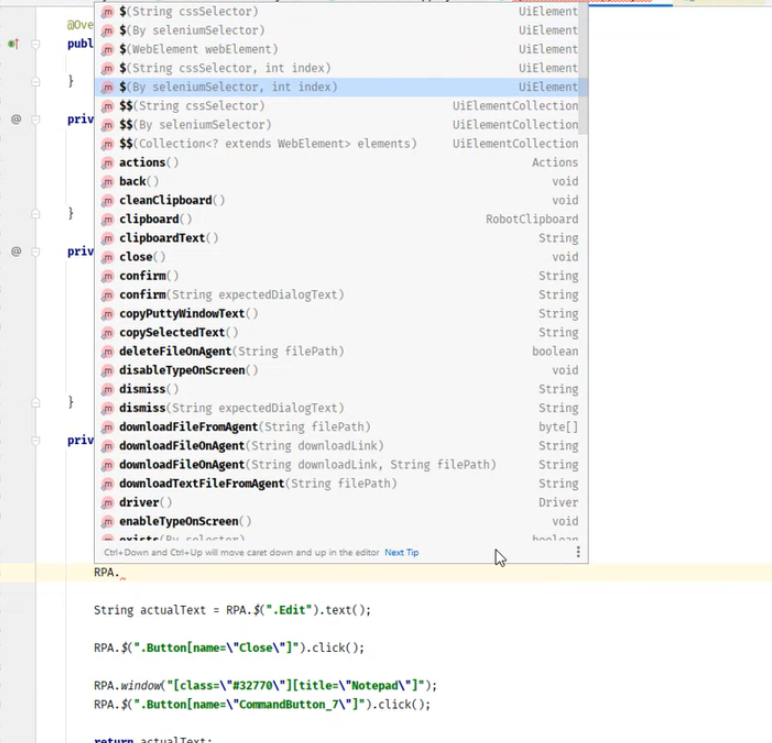Select copyPuttyWindowText() suggestion
The height and width of the screenshot is (743, 772).
[x=341, y=314]
